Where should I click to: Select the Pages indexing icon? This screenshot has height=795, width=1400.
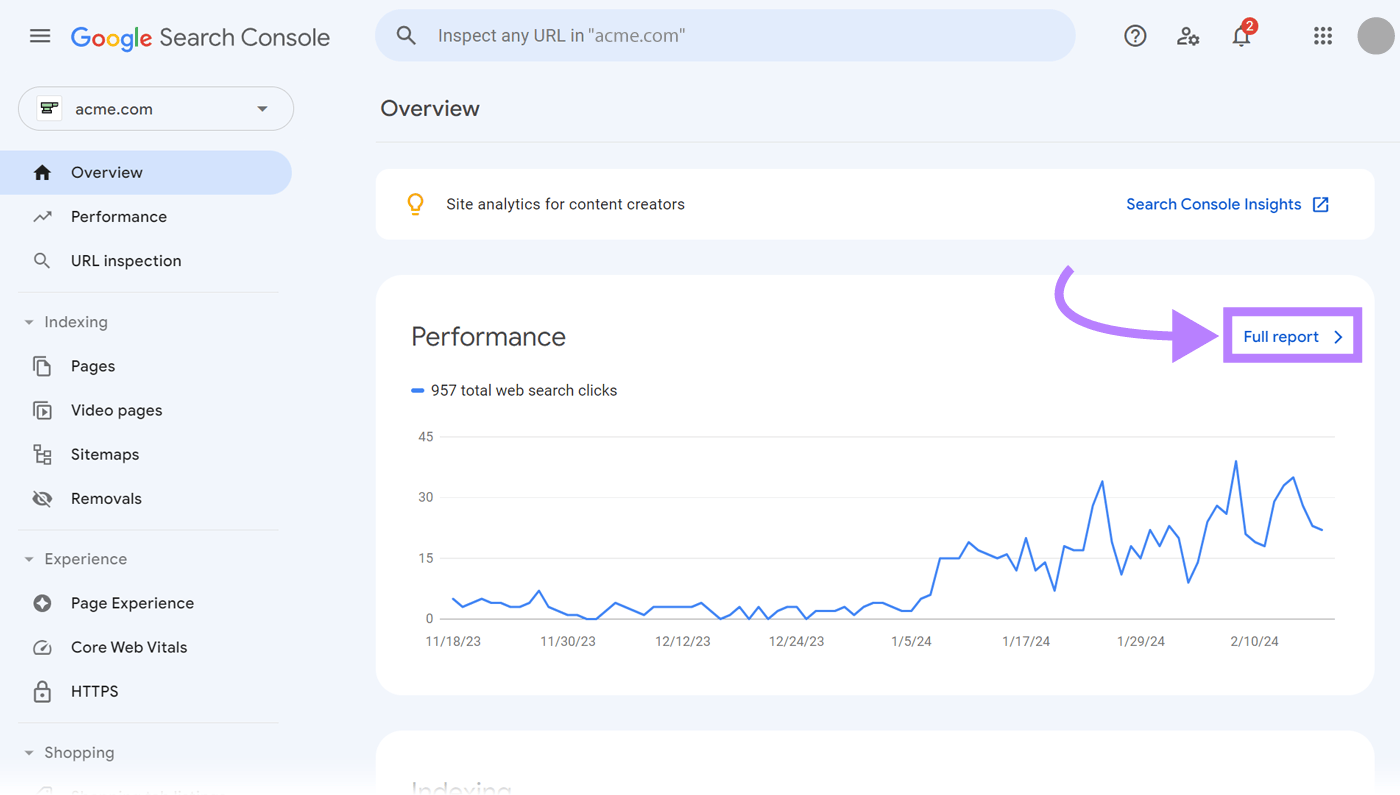pos(42,366)
